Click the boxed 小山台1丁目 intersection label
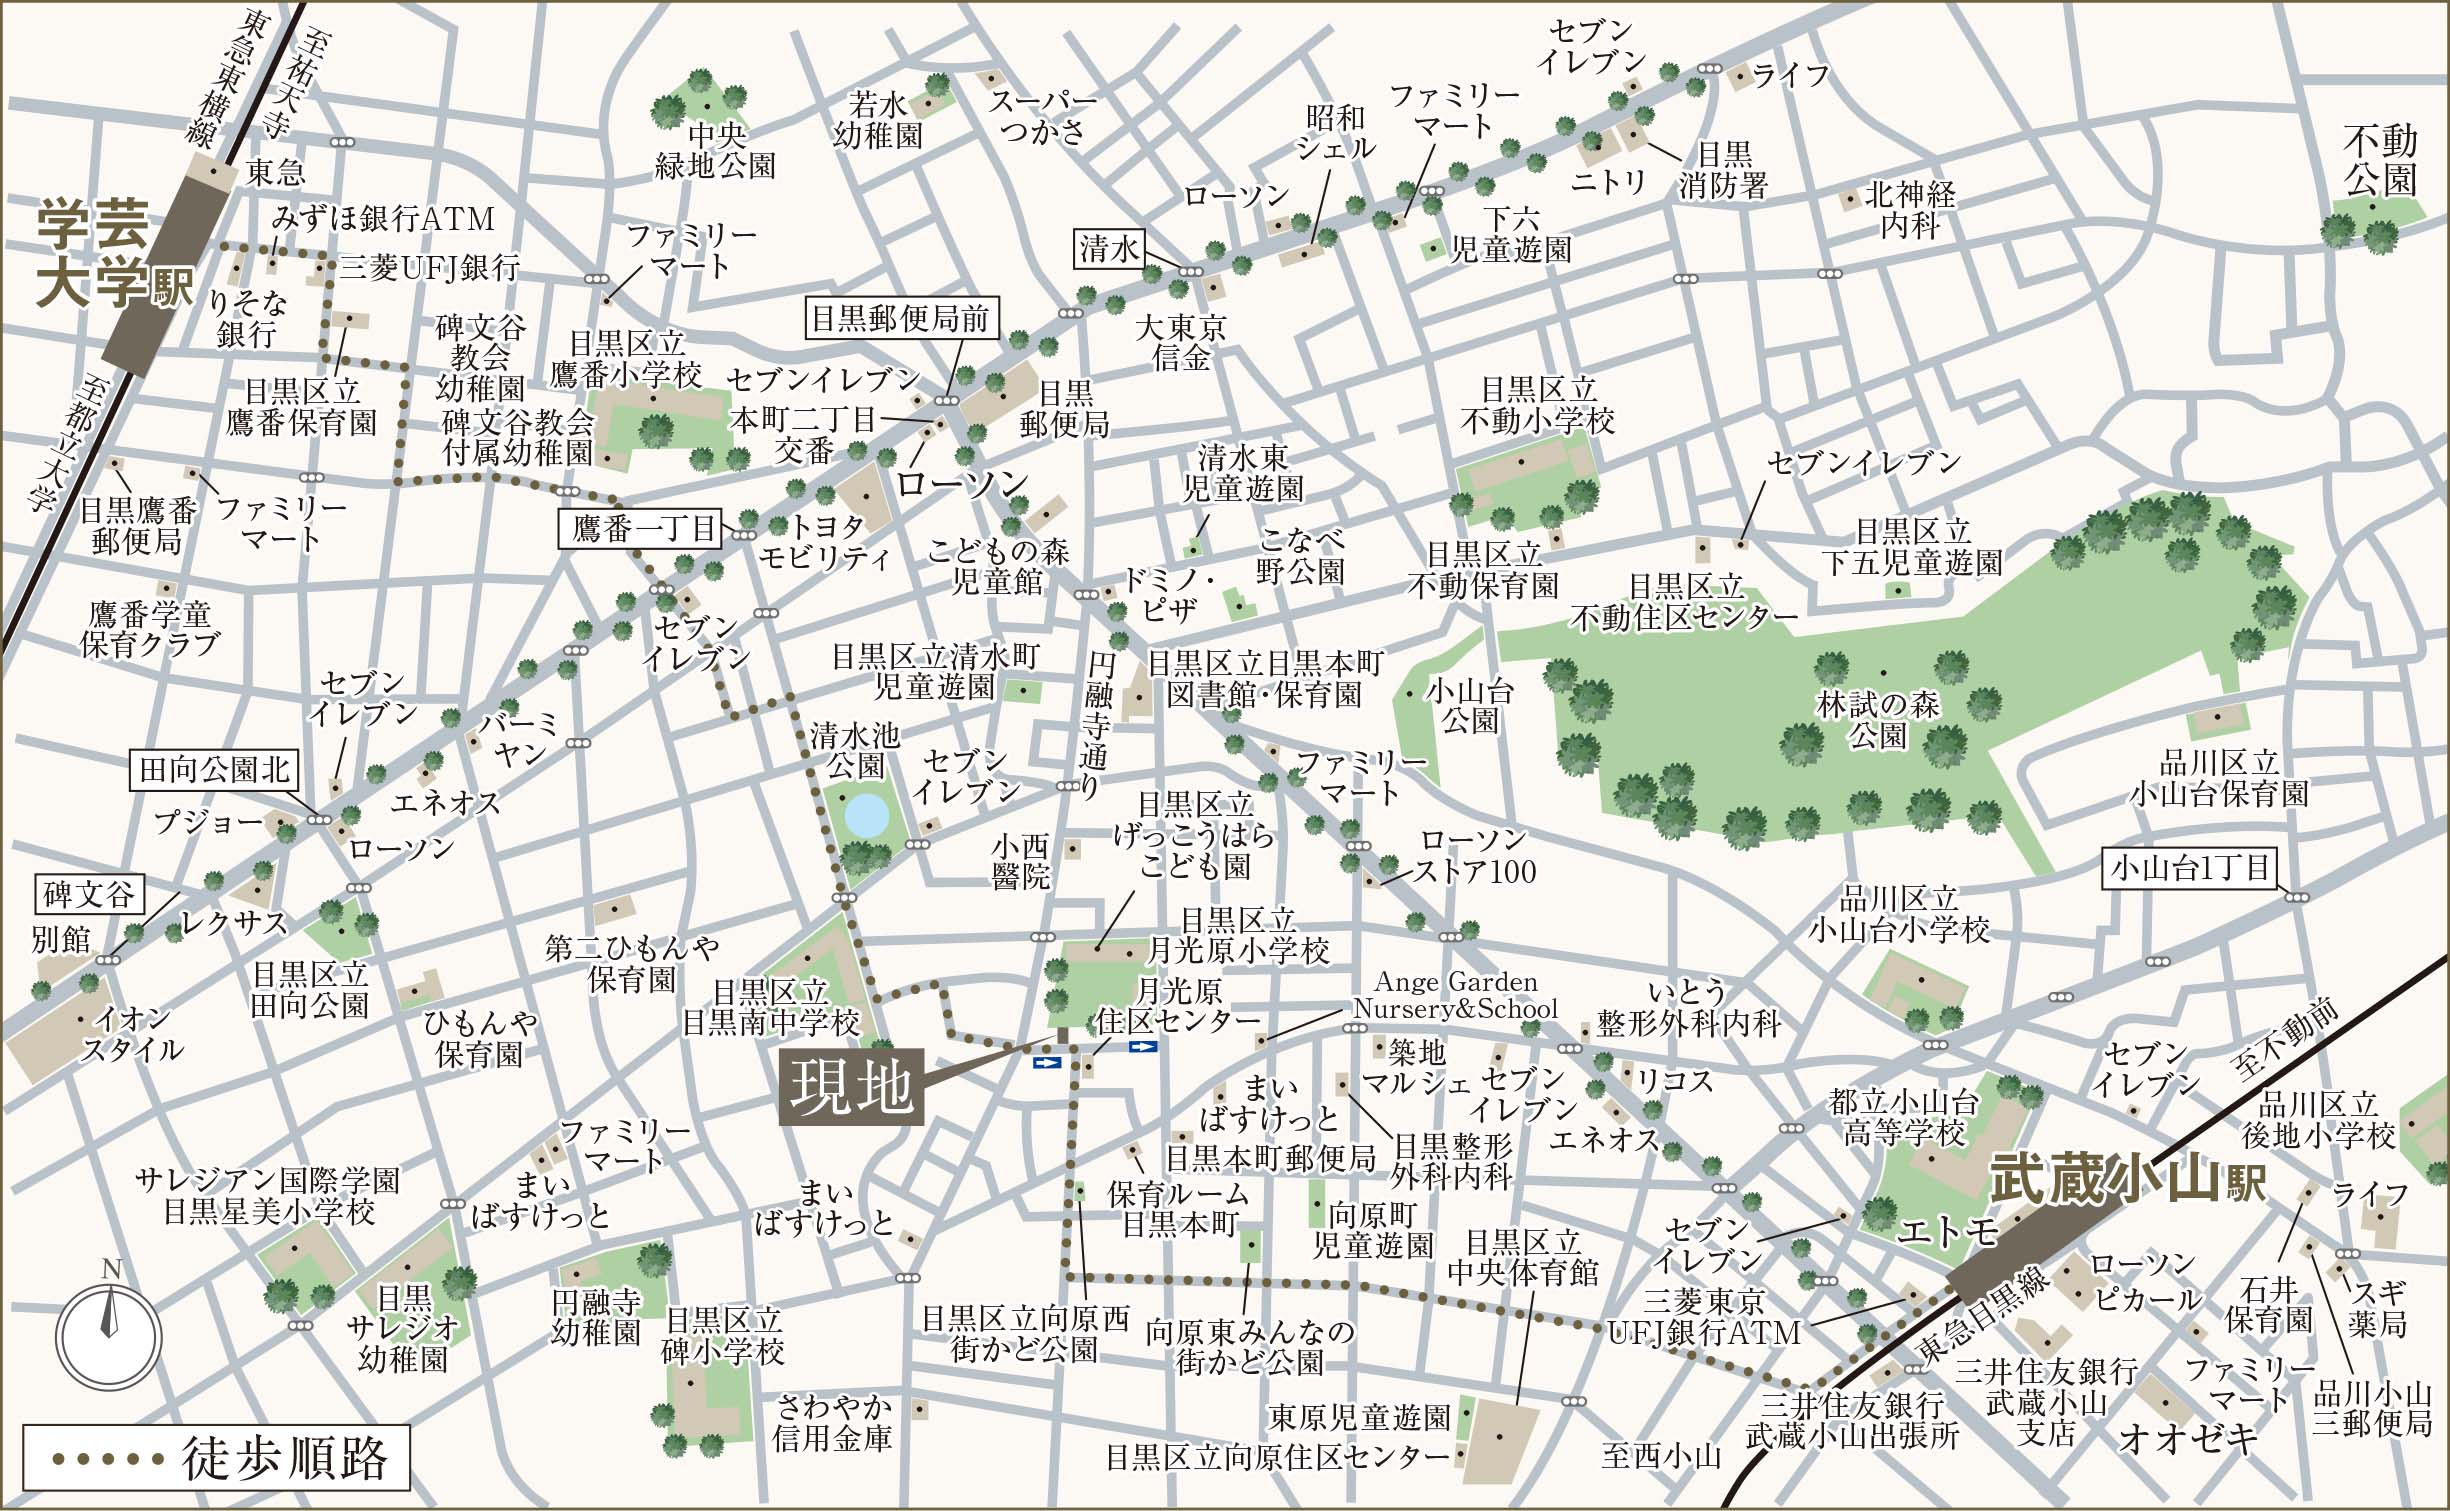 coord(2190,867)
